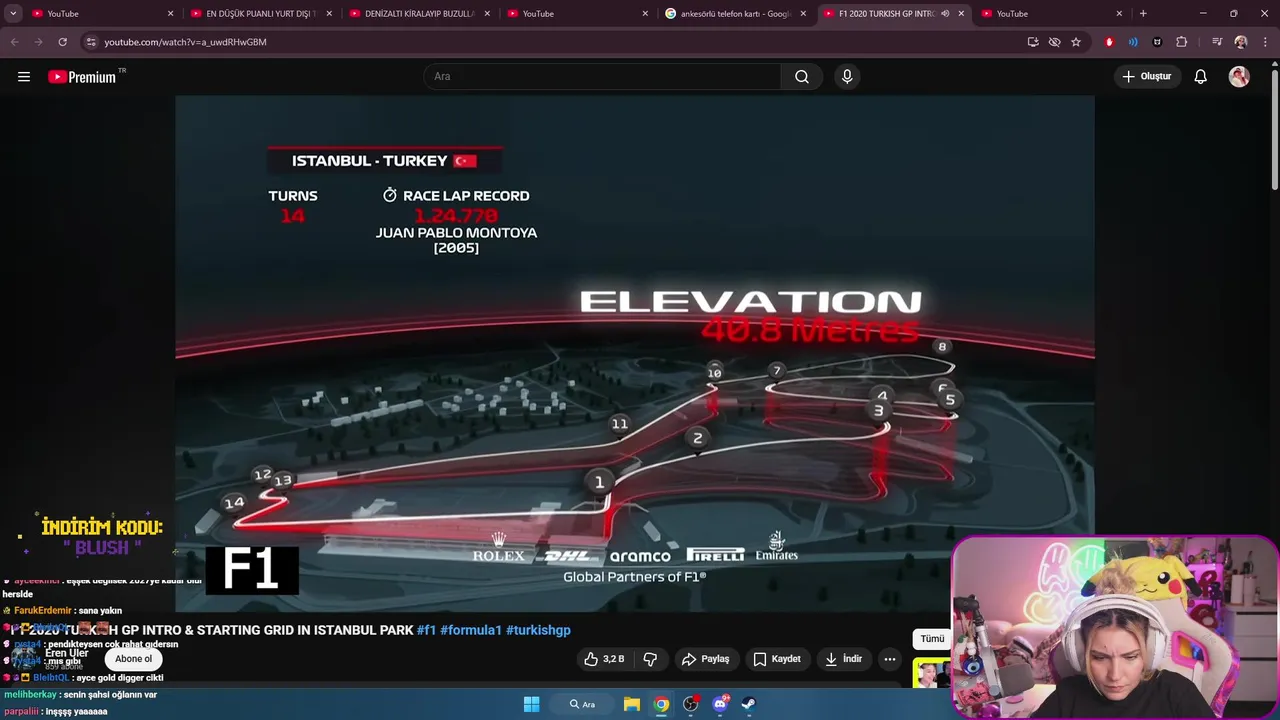Click the Oluştur create button
1280x720 pixels.
click(1146, 77)
